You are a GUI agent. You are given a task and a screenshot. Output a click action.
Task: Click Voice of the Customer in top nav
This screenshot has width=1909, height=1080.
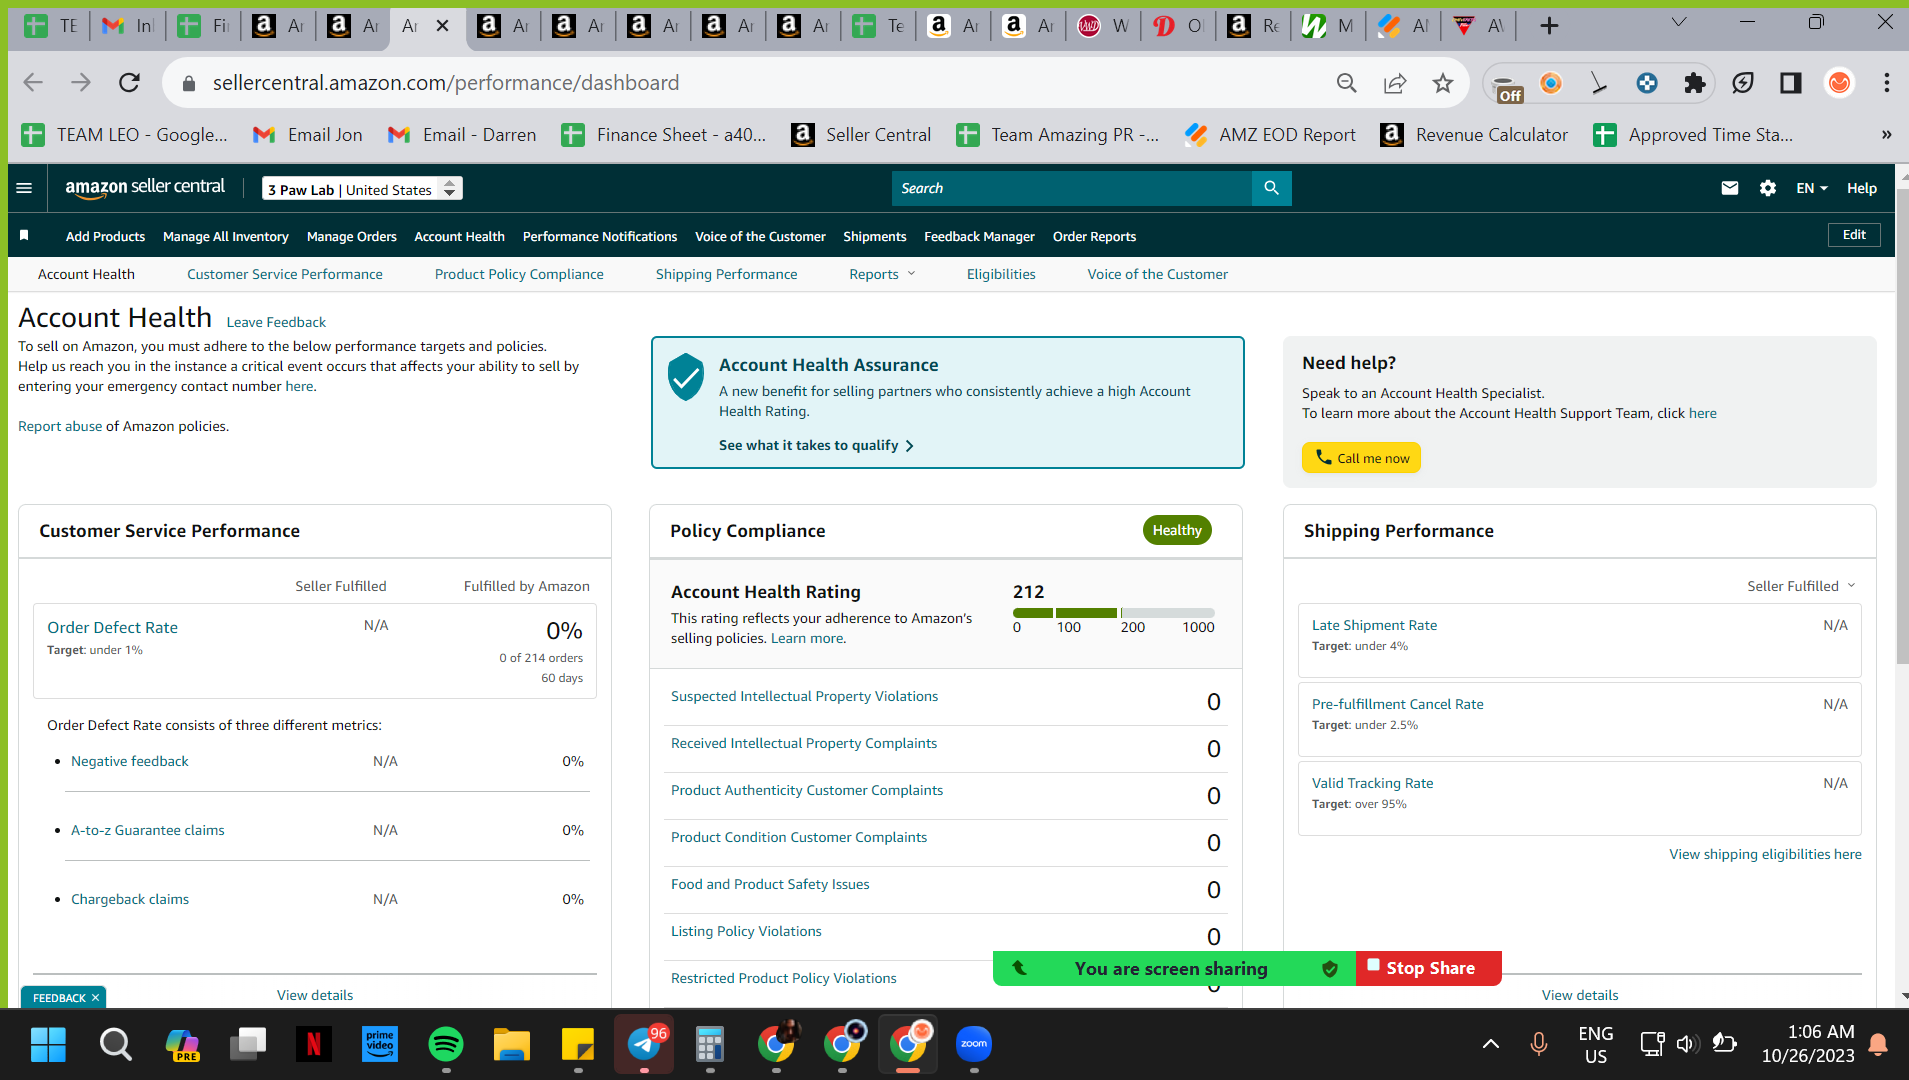pyautogui.click(x=760, y=236)
